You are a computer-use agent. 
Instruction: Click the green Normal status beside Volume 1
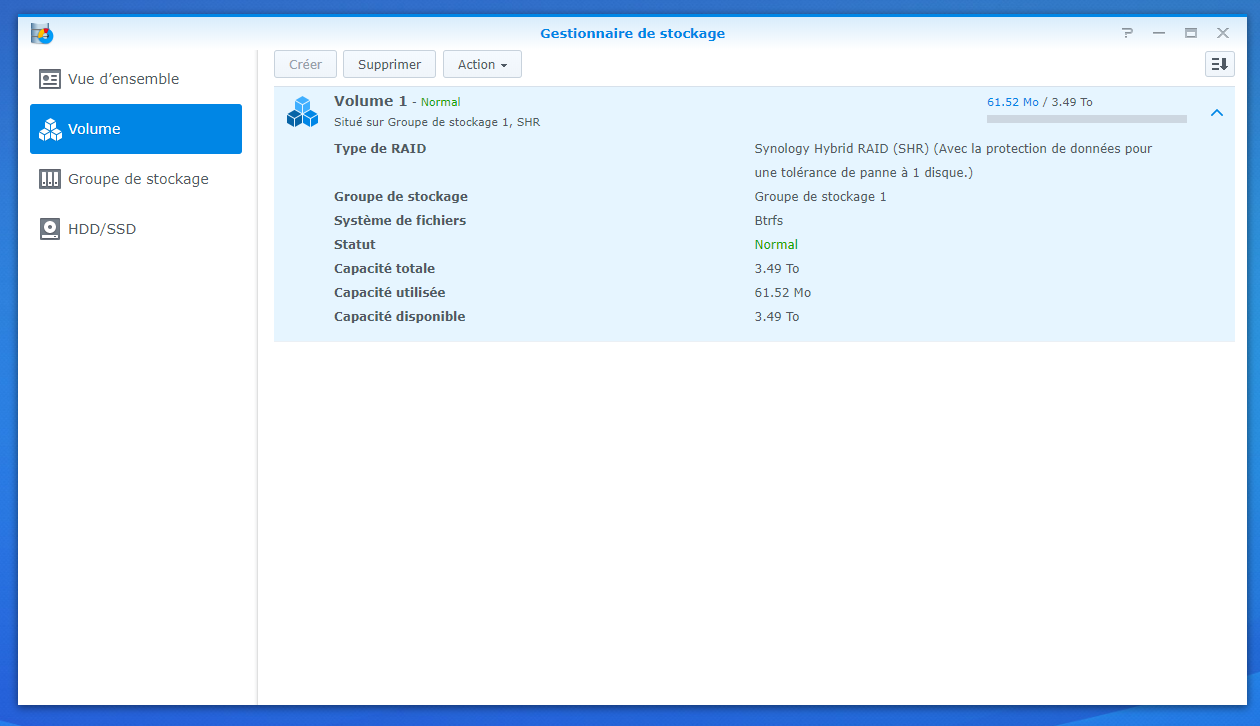(x=440, y=102)
